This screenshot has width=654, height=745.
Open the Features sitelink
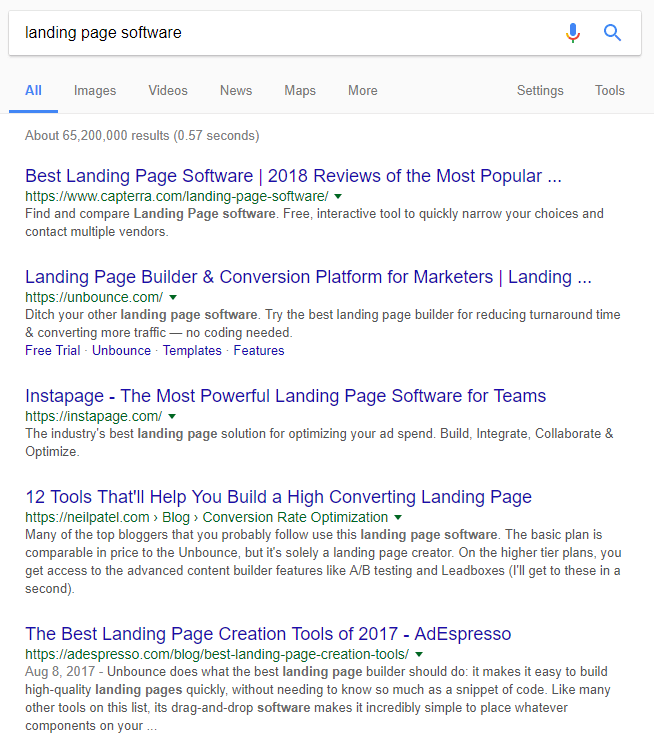259,351
